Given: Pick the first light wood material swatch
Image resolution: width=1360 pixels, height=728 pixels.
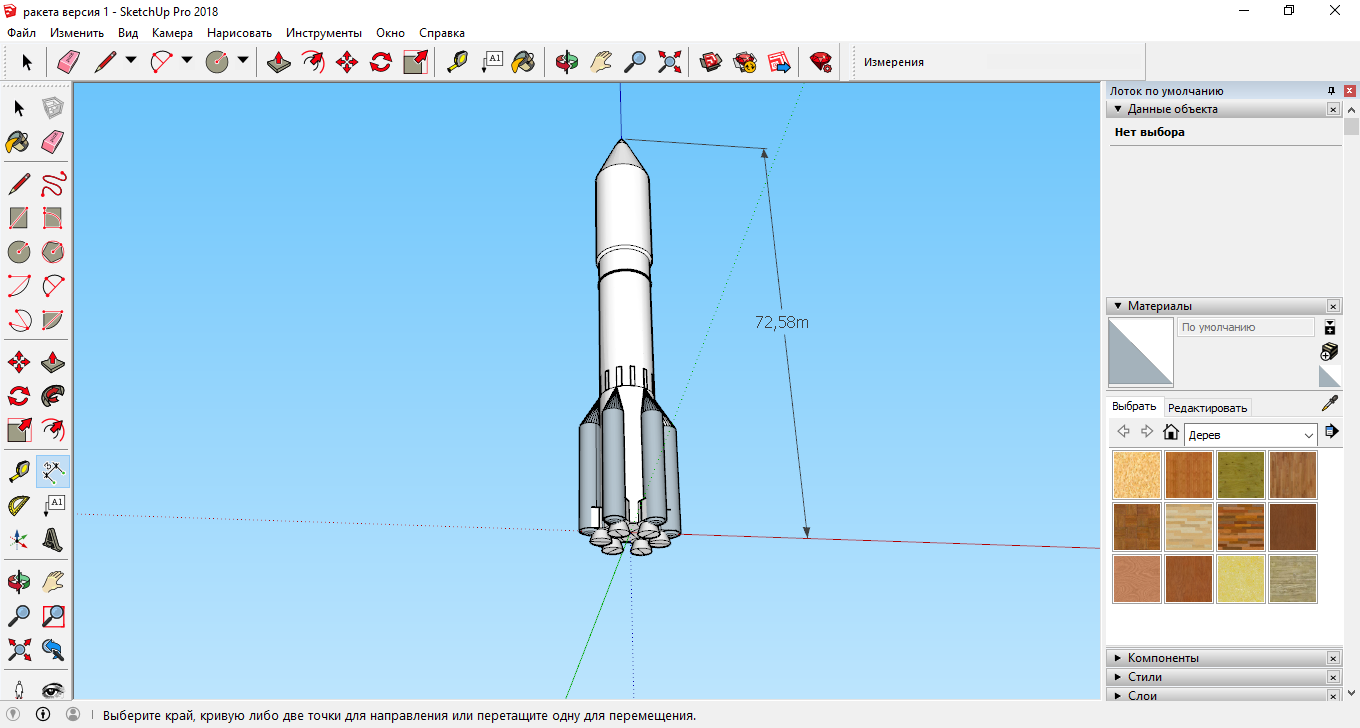Looking at the screenshot, I should [1136, 474].
